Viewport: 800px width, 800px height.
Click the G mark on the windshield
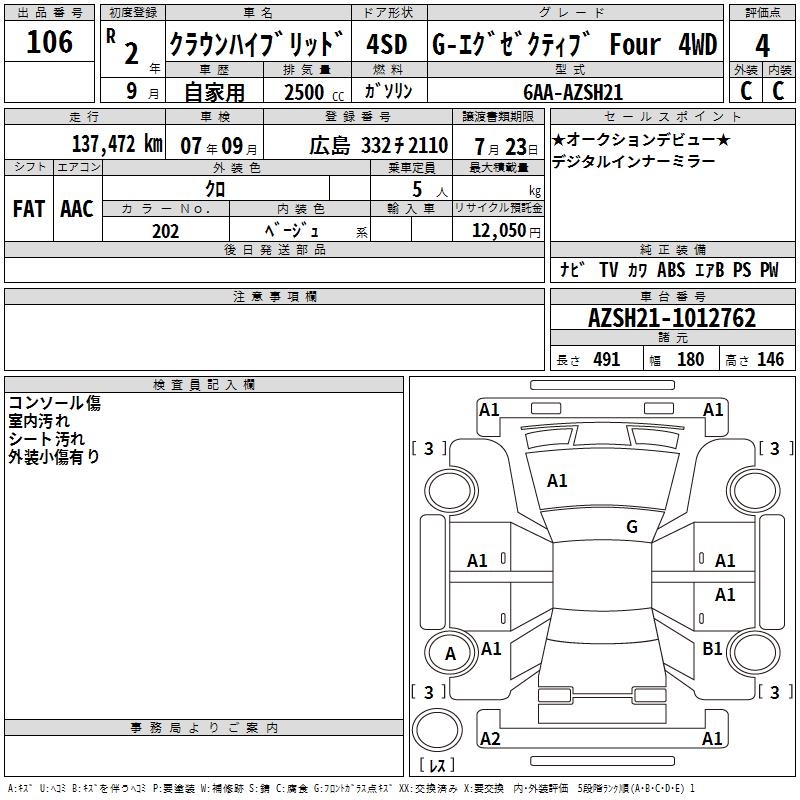click(x=631, y=527)
